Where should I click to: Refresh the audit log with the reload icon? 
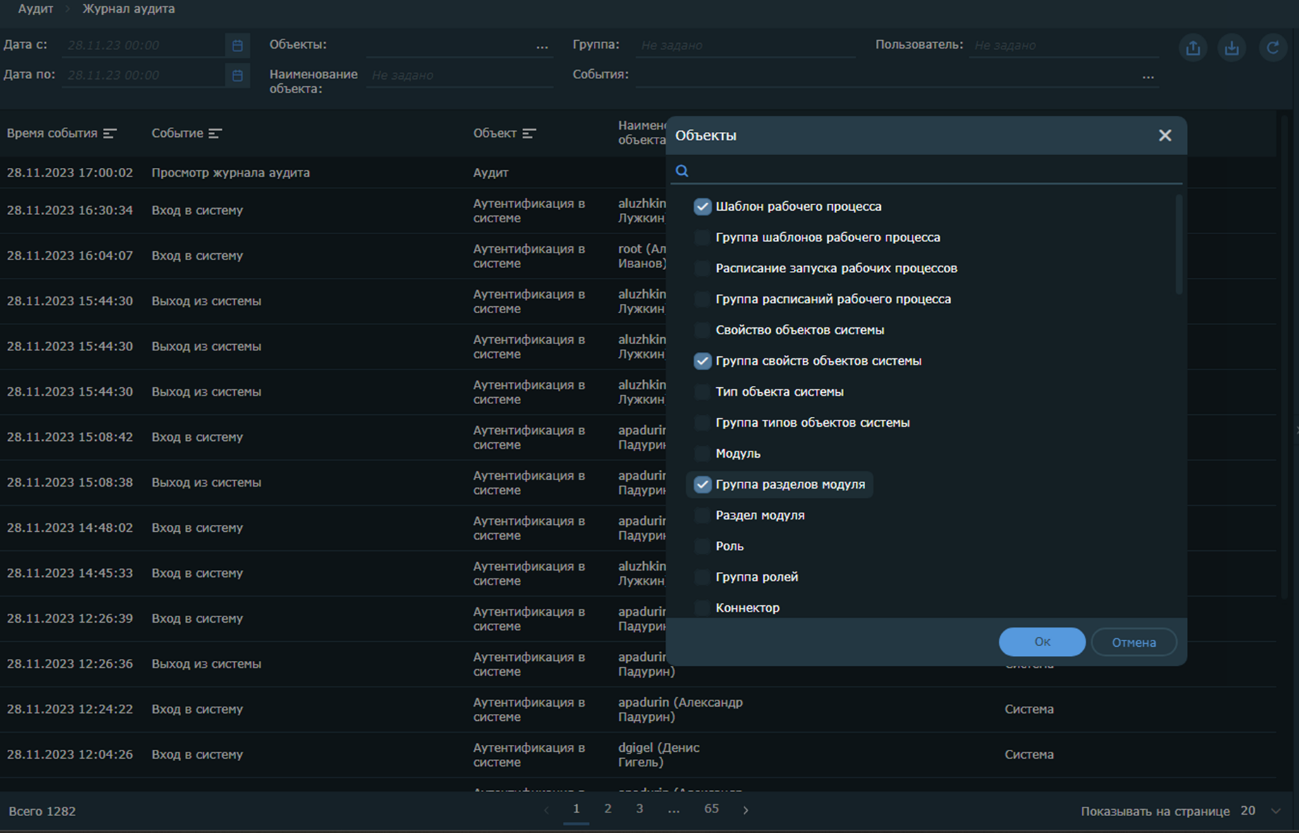pyautogui.click(x=1272, y=48)
